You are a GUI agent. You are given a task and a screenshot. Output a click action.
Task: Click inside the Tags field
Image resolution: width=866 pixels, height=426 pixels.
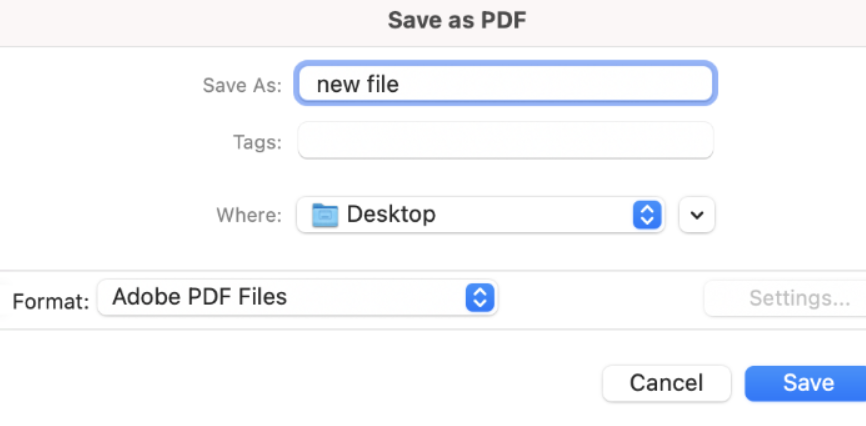pos(505,140)
